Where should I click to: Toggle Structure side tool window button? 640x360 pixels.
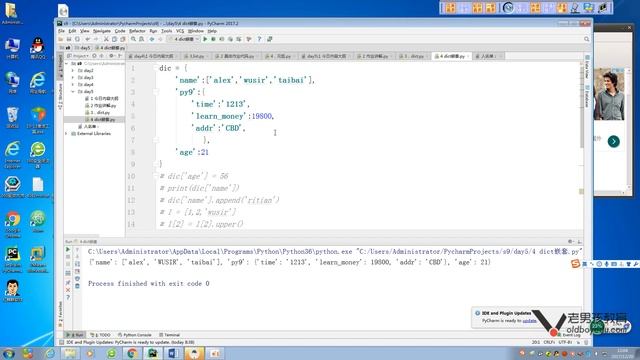(x=60, y=96)
